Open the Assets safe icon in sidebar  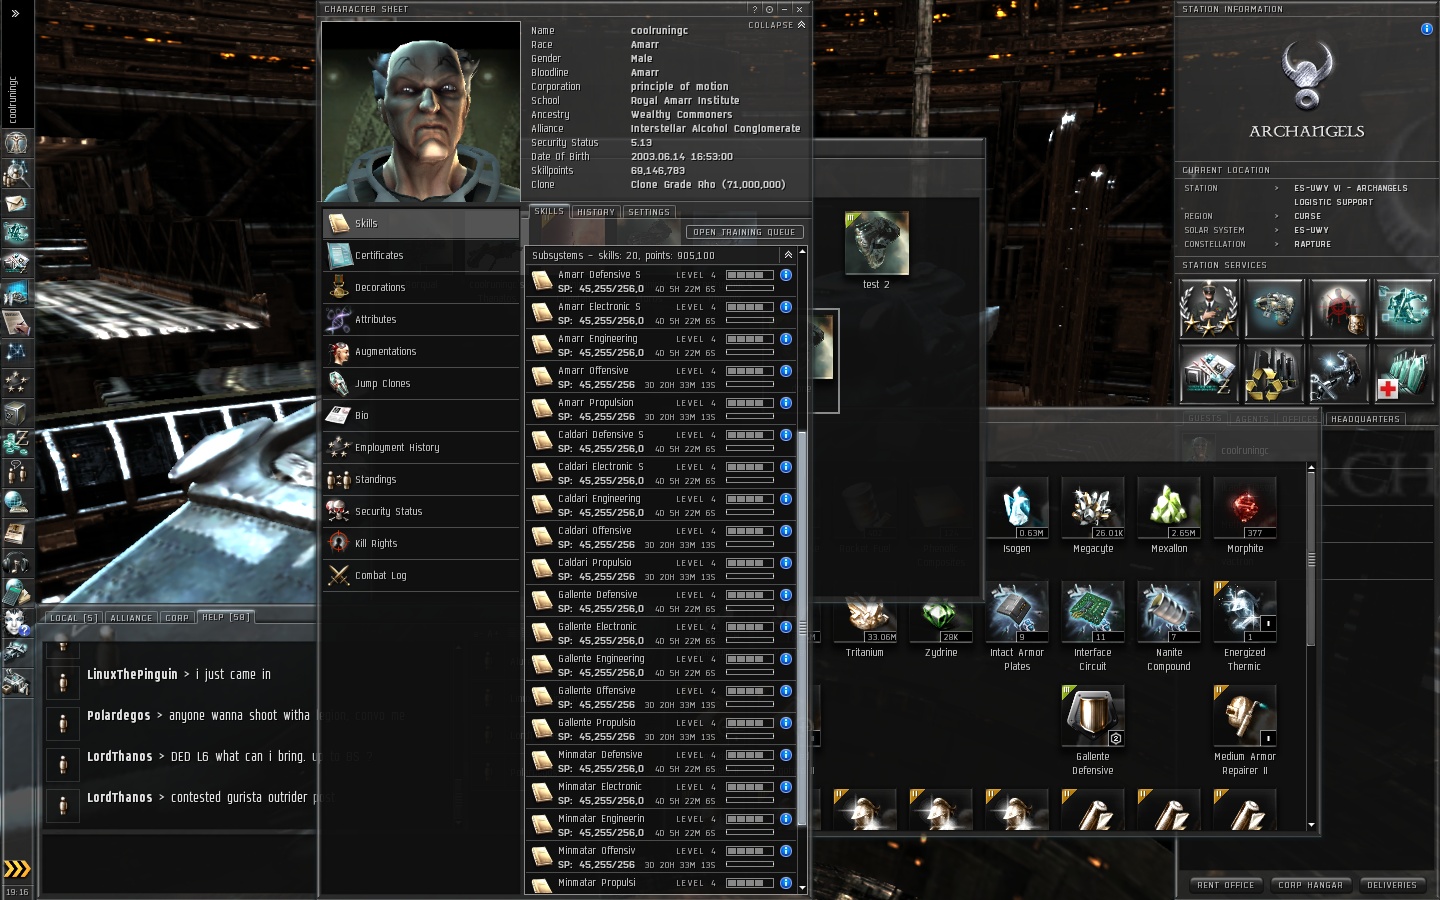pyautogui.click(x=16, y=412)
